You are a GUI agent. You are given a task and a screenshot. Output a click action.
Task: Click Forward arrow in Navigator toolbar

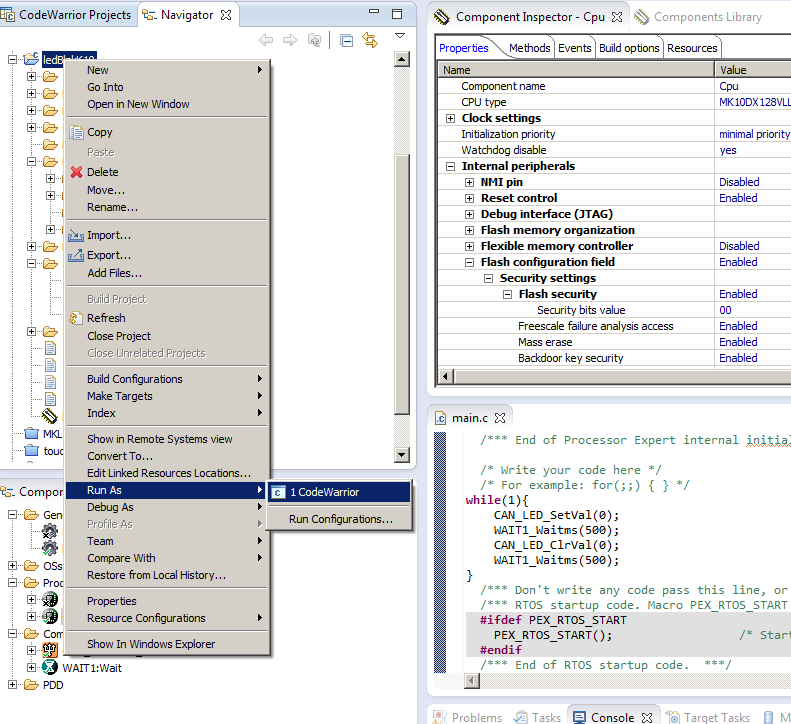290,40
